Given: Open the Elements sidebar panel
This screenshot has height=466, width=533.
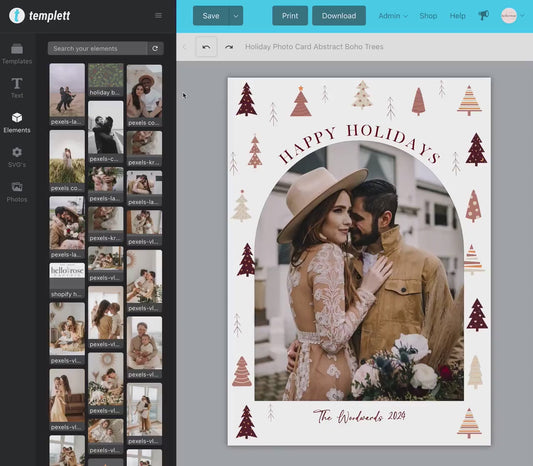Looking at the screenshot, I should coord(17,123).
